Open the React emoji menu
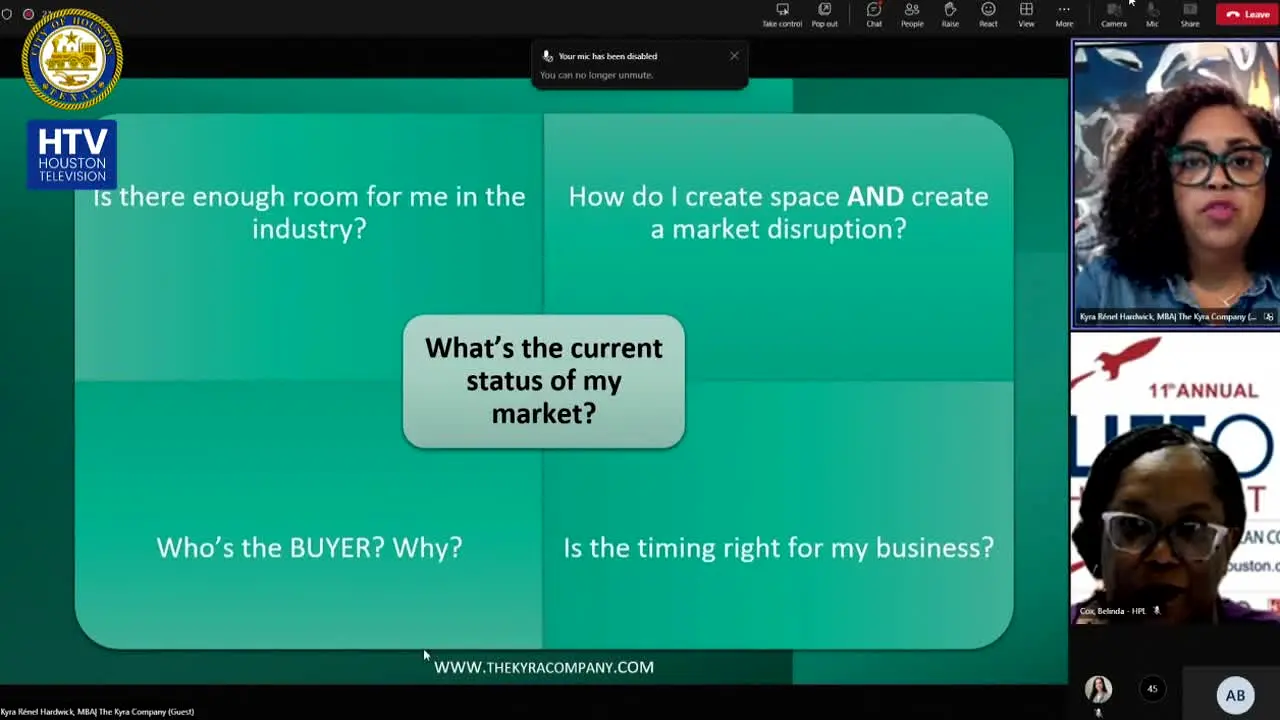 [x=988, y=15]
